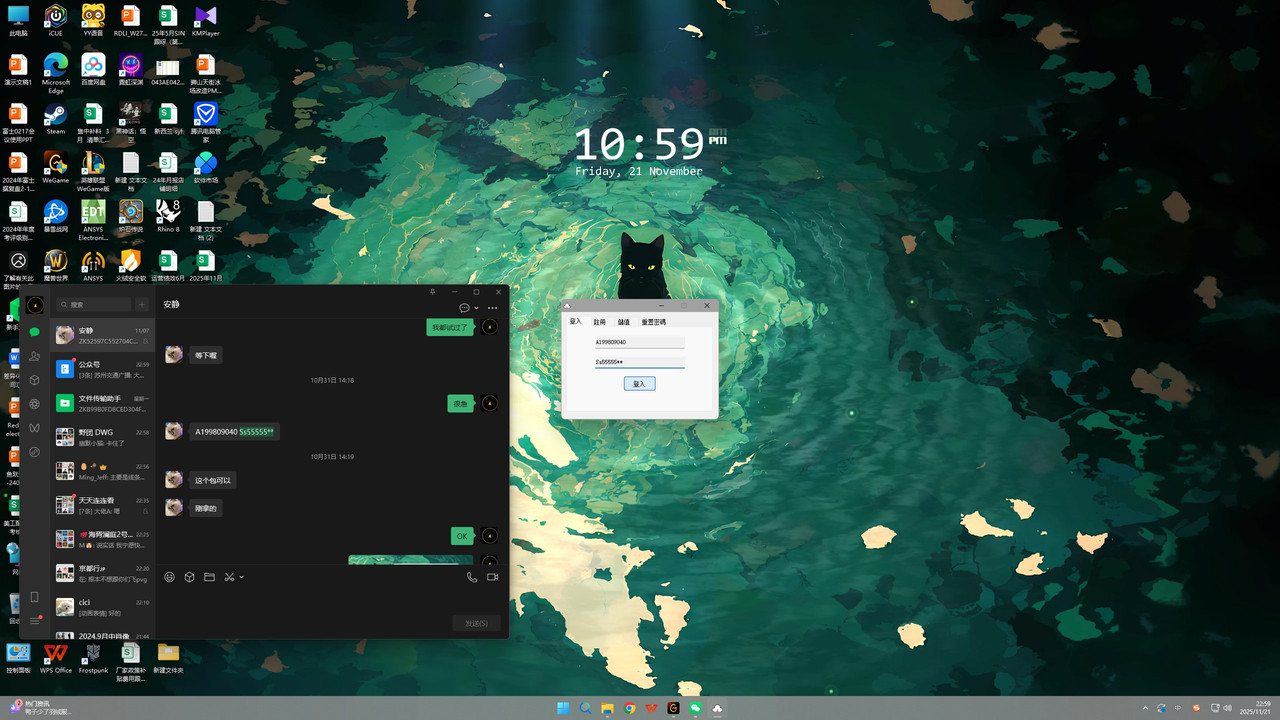Screen dimensions: 1280x720
Task: Click the 这个包可以 message bubble
Action: (x=213, y=480)
